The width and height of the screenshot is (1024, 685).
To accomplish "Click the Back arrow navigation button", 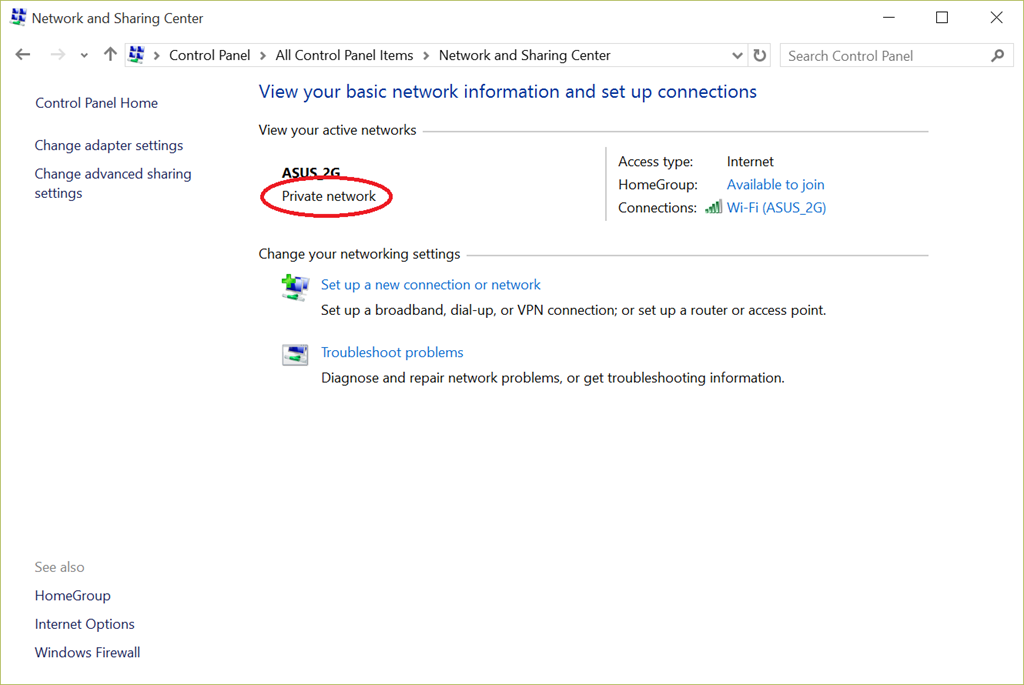I will tap(23, 55).
